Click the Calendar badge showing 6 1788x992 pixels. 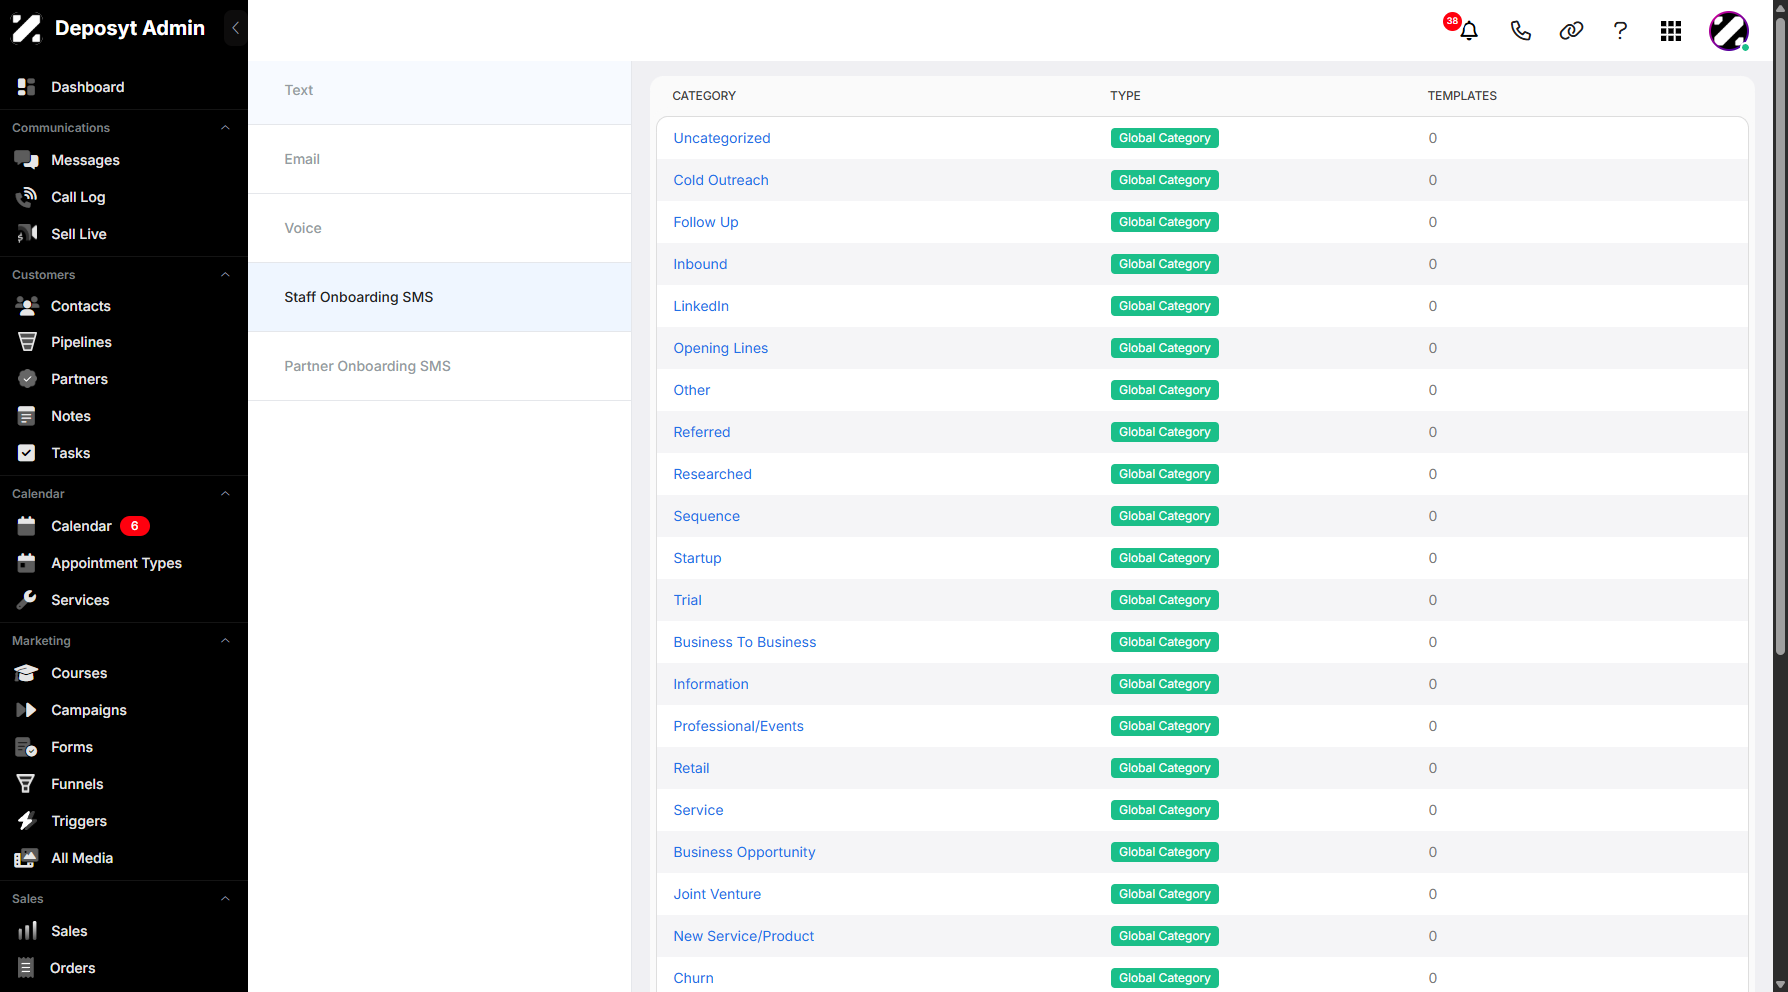(x=135, y=526)
